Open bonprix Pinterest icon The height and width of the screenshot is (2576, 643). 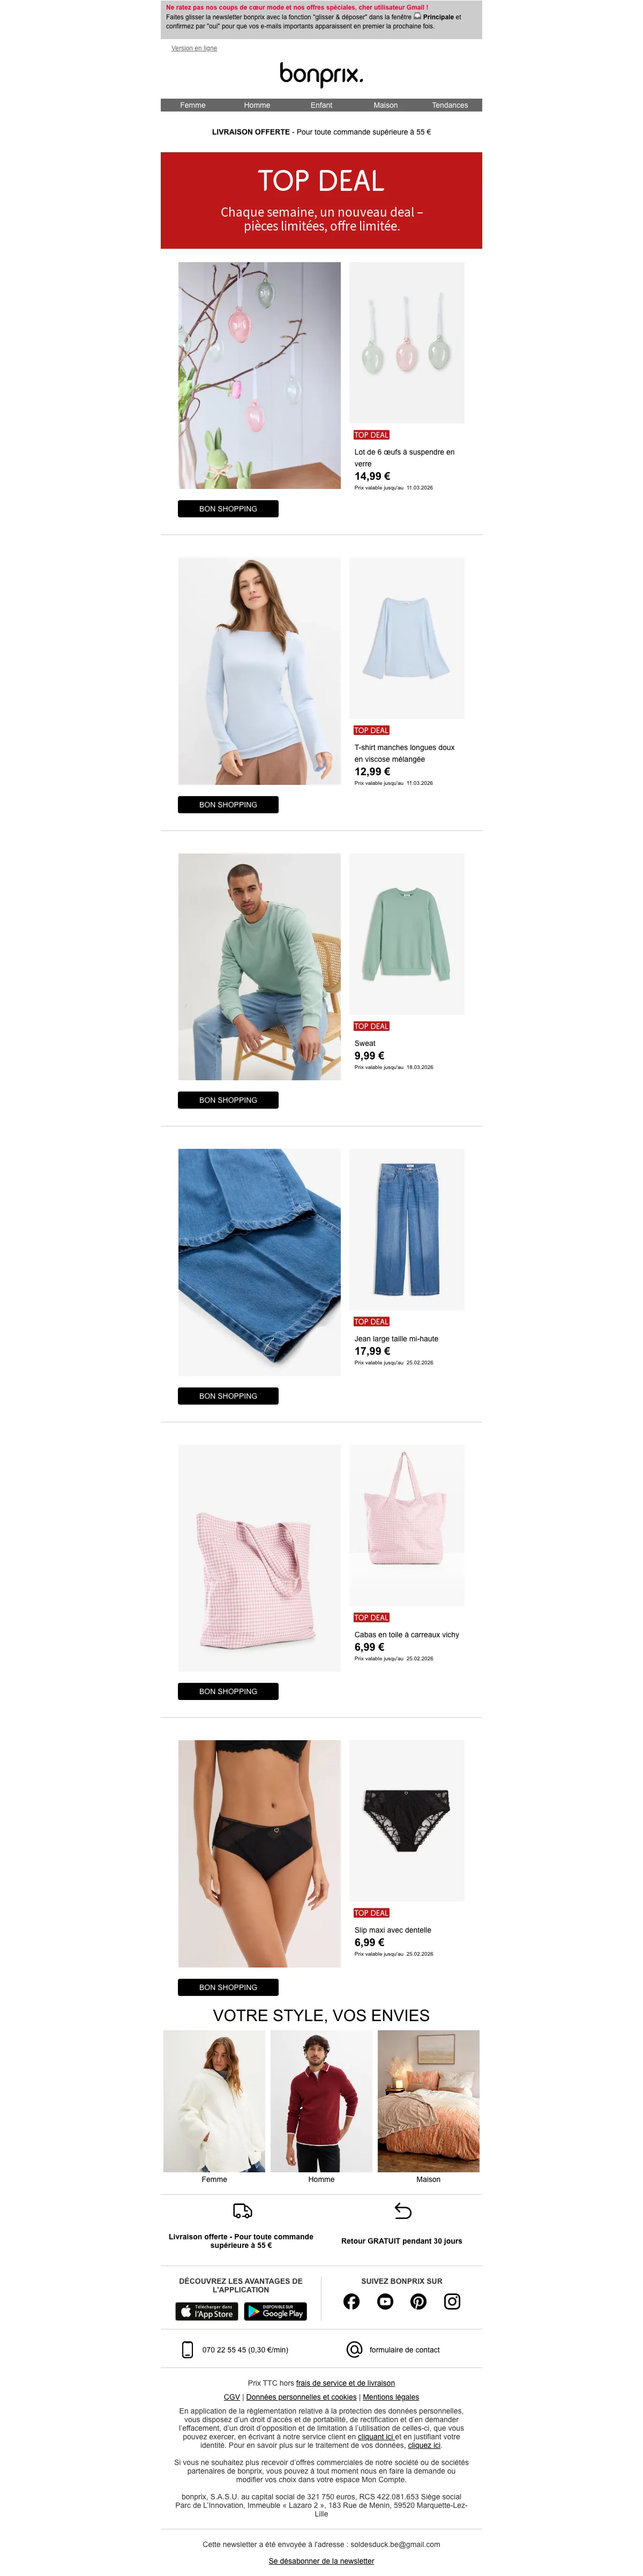pyautogui.click(x=418, y=2301)
